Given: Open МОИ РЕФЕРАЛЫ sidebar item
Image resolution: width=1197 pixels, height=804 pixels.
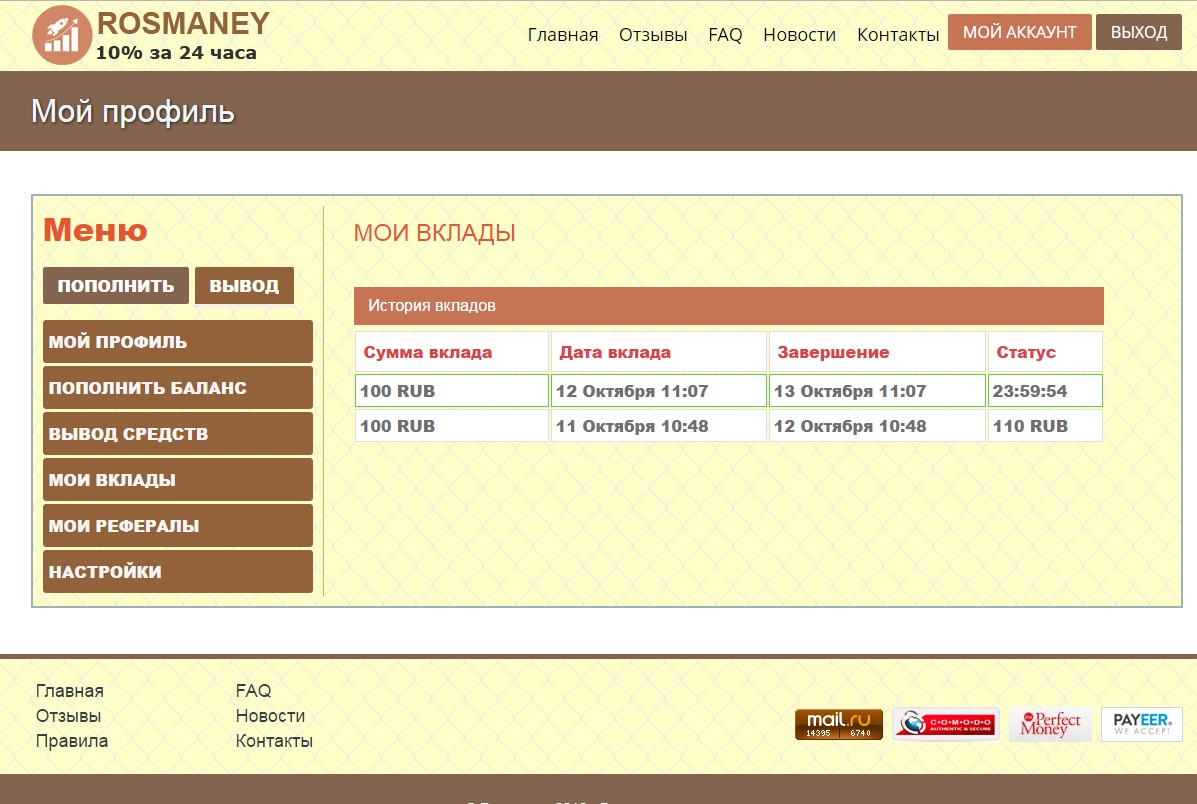Looking at the screenshot, I should [x=178, y=526].
